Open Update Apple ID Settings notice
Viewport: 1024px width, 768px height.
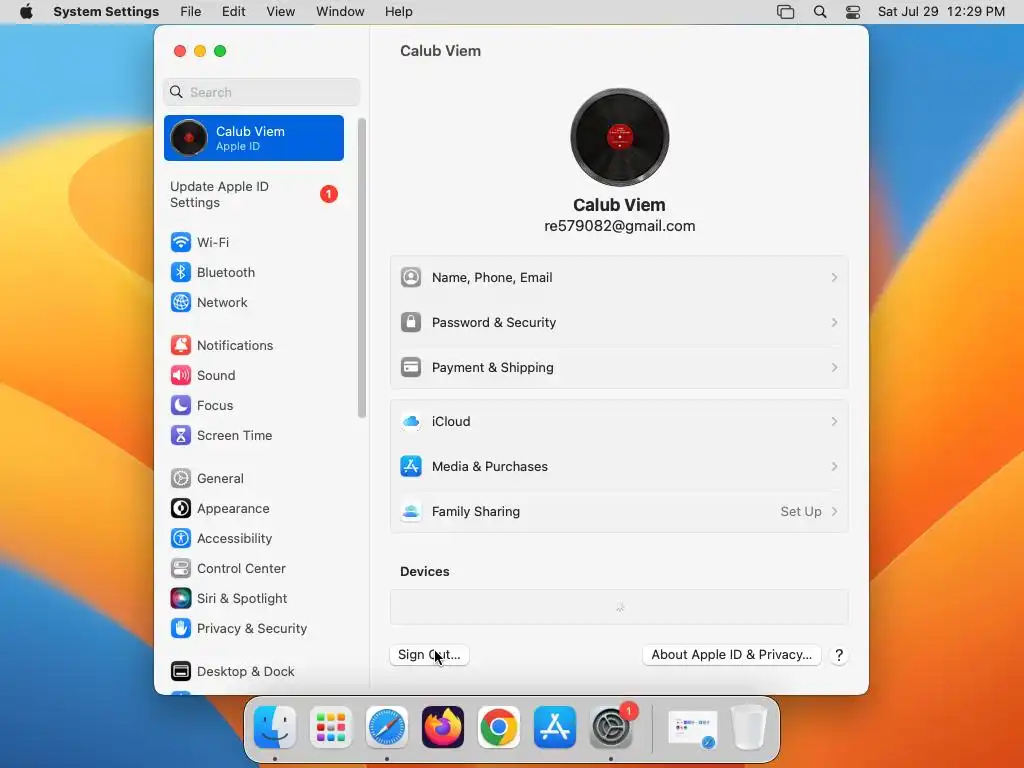254,195
